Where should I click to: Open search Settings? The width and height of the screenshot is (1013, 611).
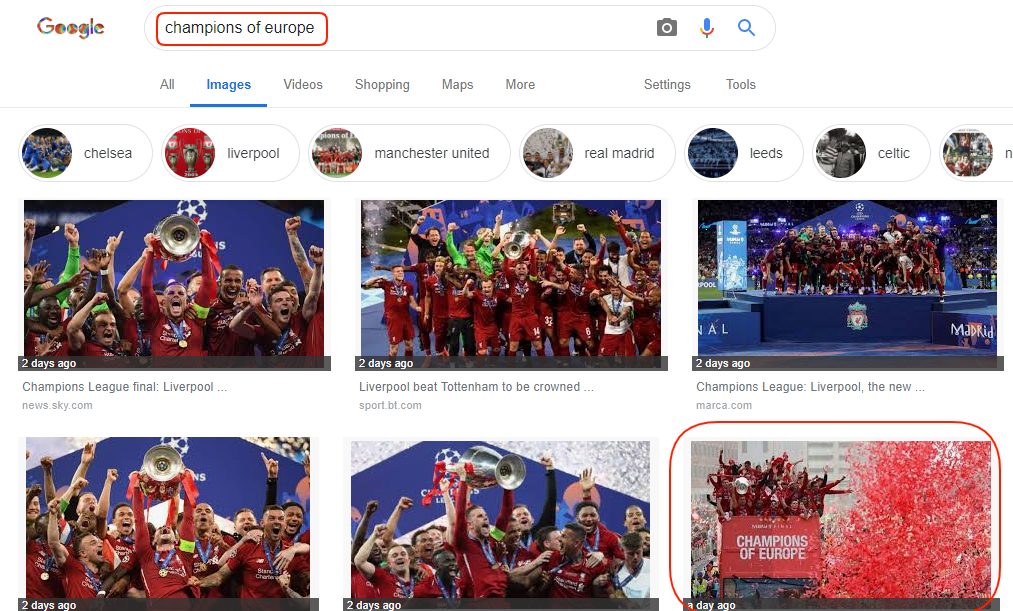(667, 85)
